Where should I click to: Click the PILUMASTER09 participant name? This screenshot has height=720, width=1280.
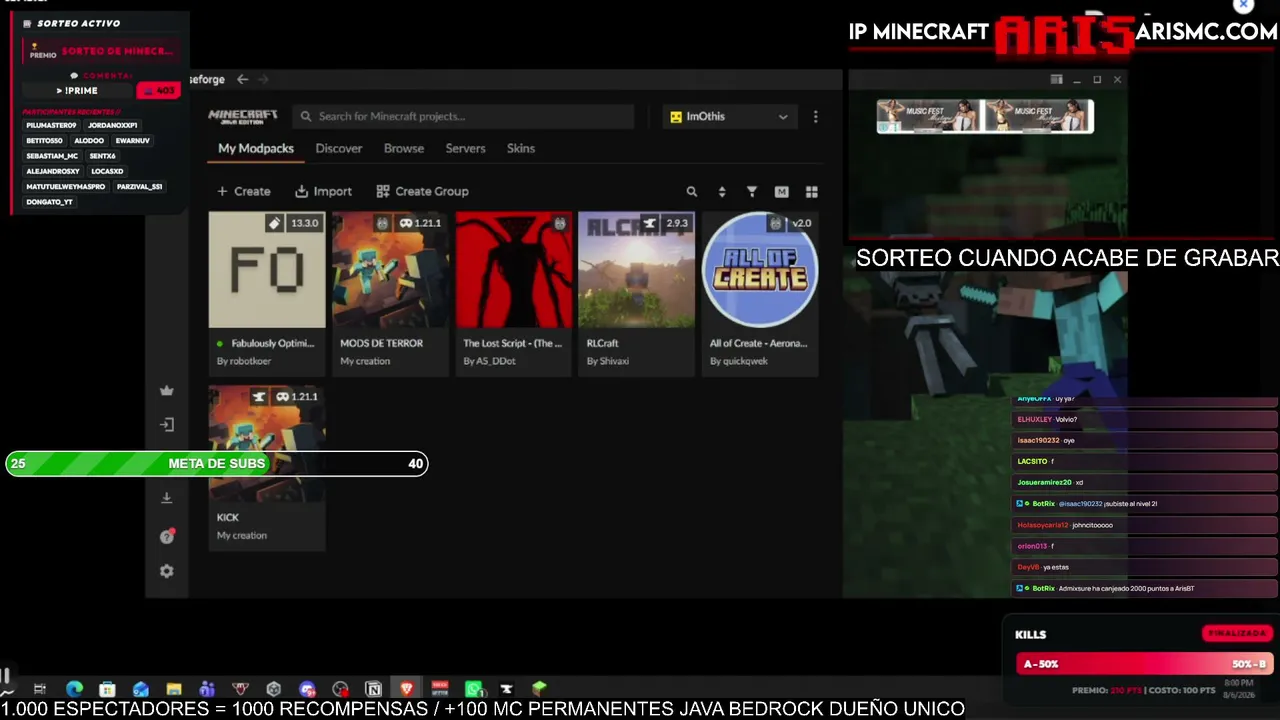coord(51,125)
